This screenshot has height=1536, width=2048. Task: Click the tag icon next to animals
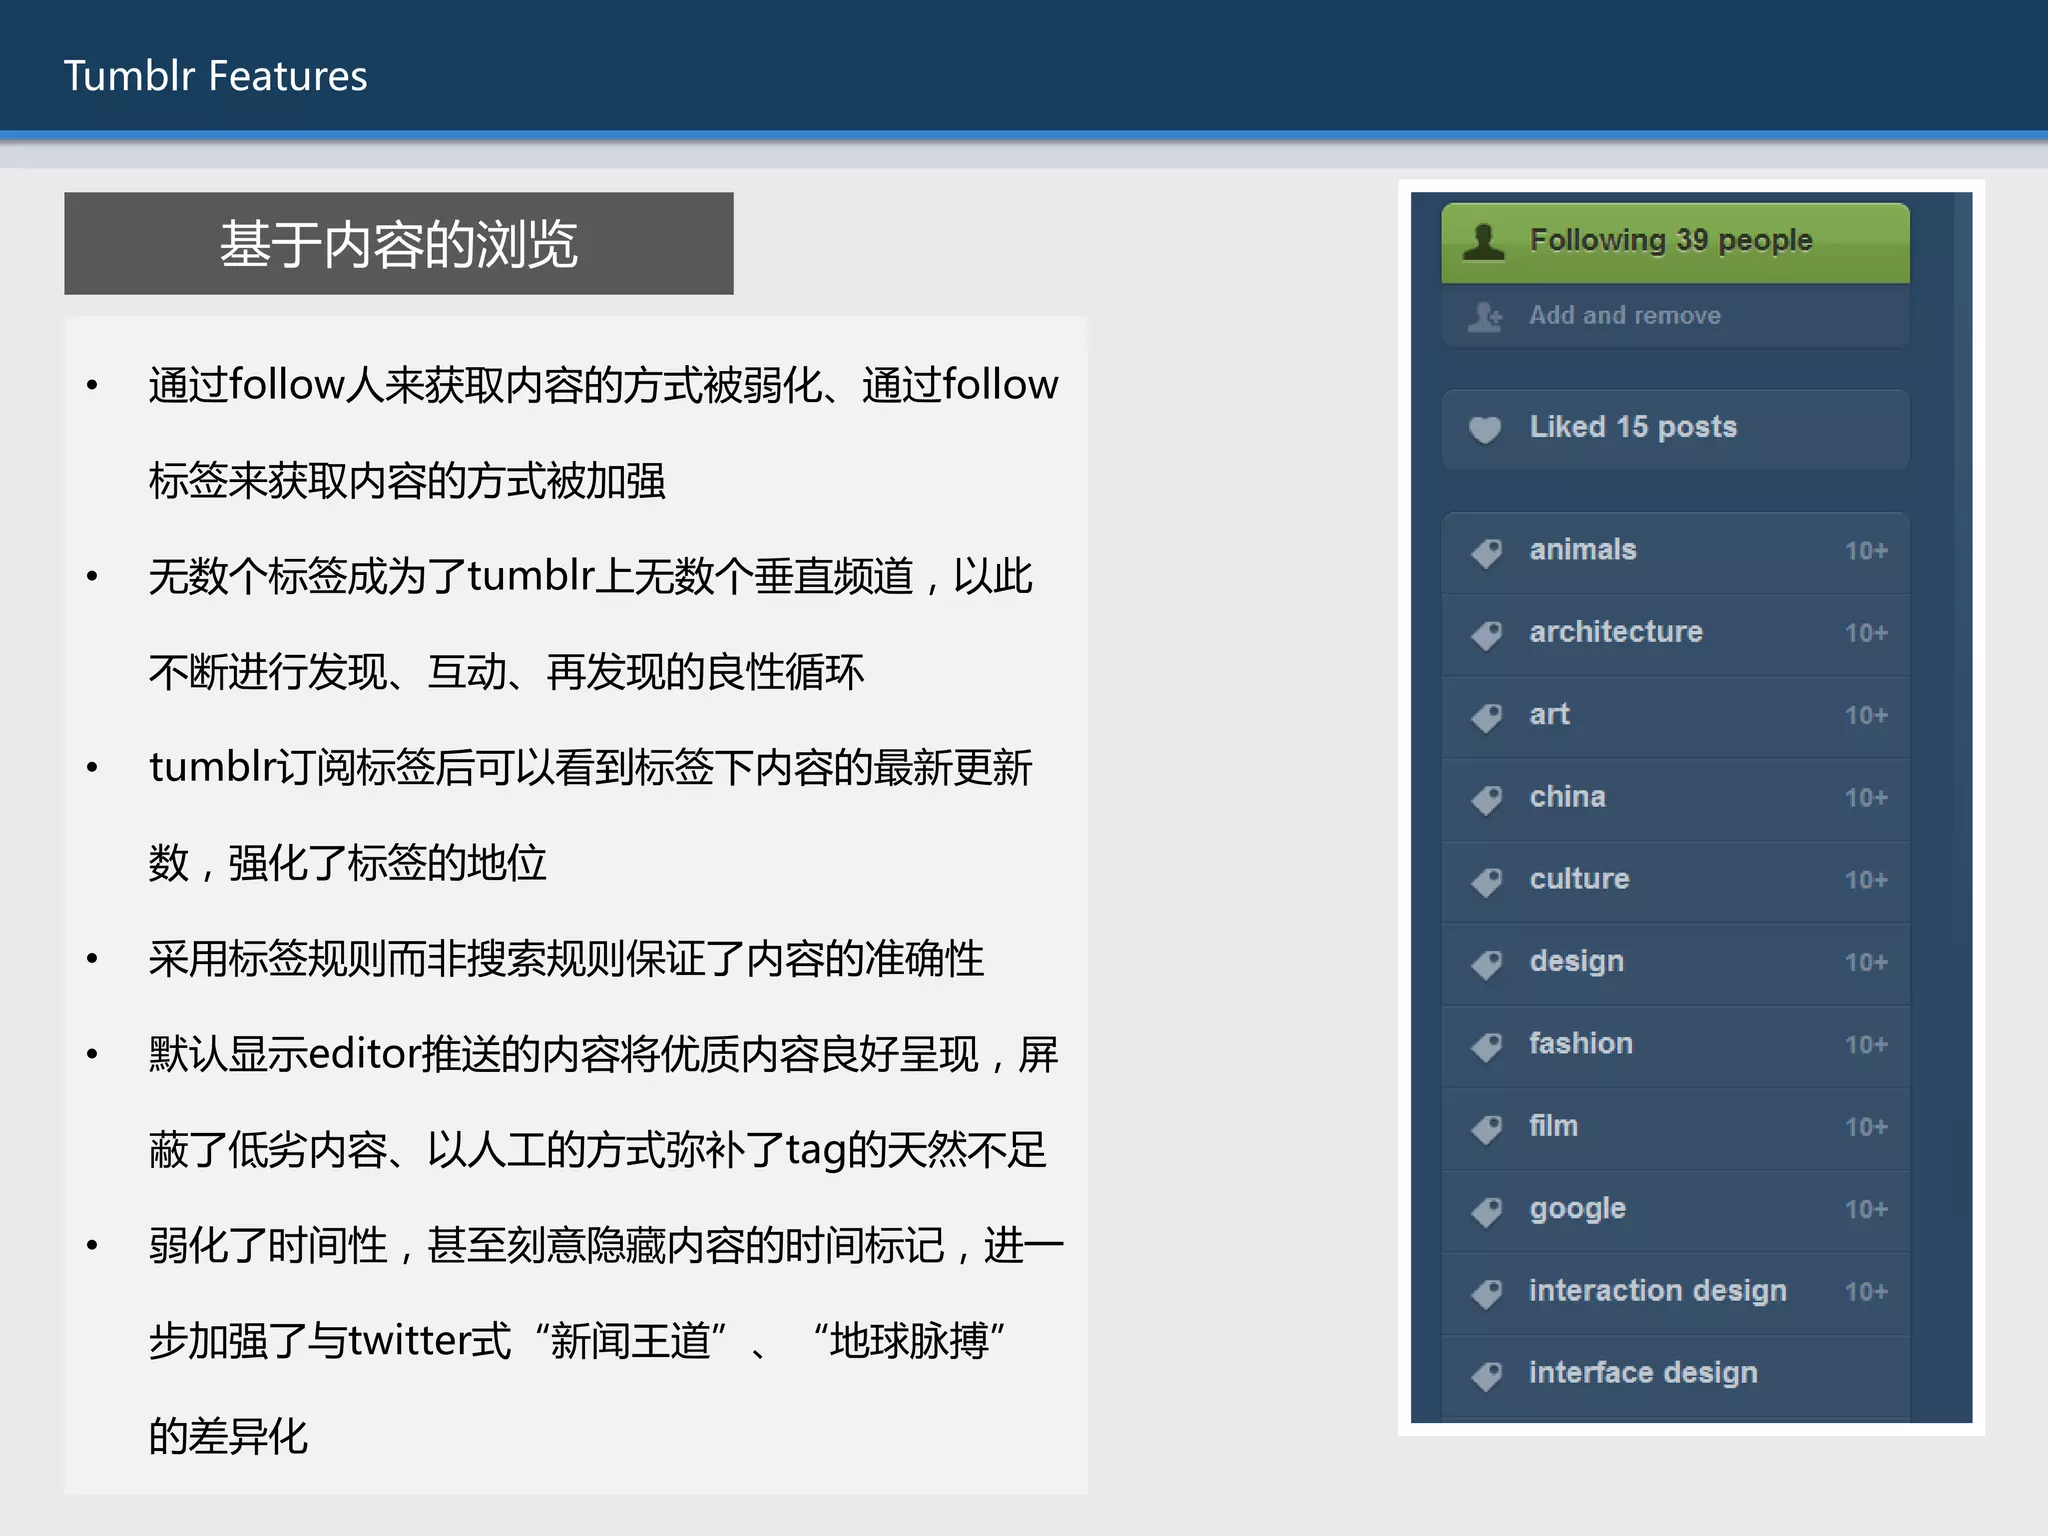click(1487, 552)
